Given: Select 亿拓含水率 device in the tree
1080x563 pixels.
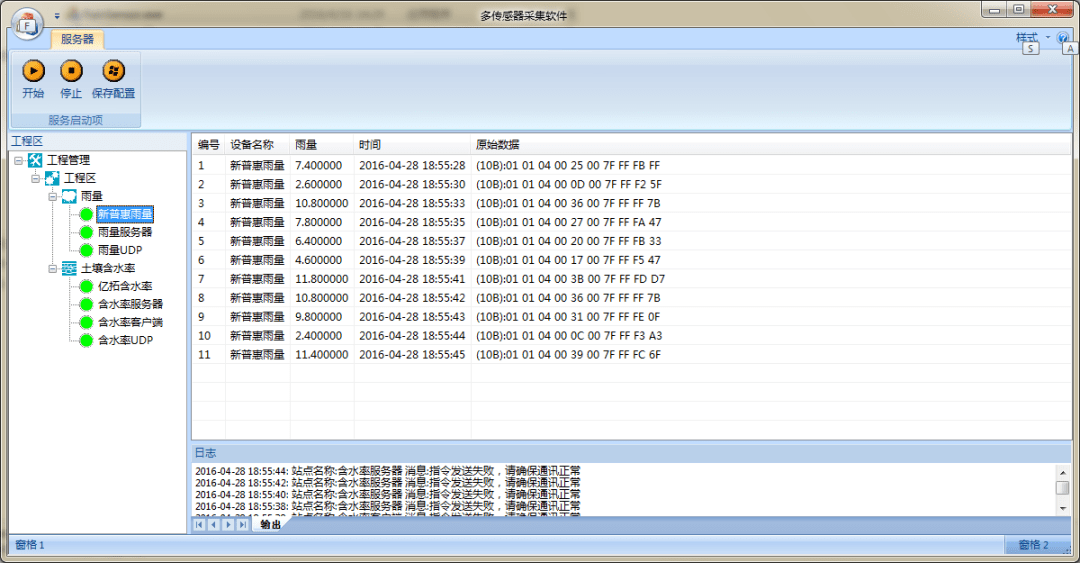Looking at the screenshot, I should coord(125,286).
